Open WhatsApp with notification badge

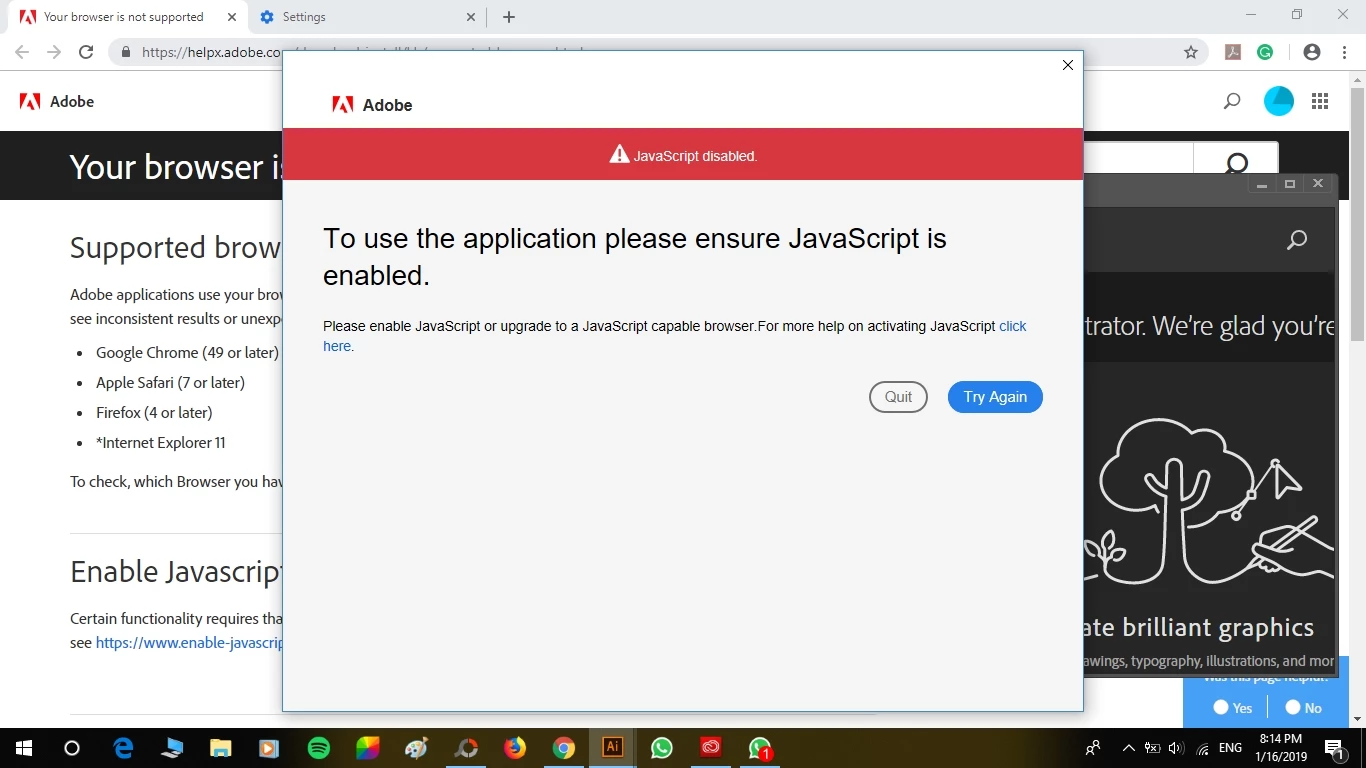tap(760, 748)
